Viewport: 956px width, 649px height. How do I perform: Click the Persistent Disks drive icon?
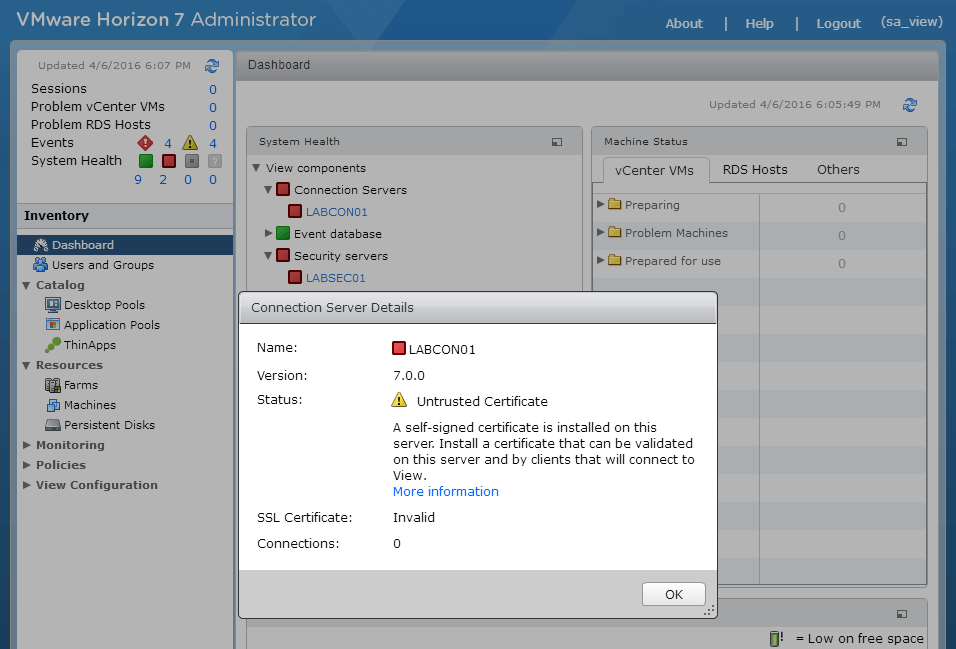tap(53, 425)
